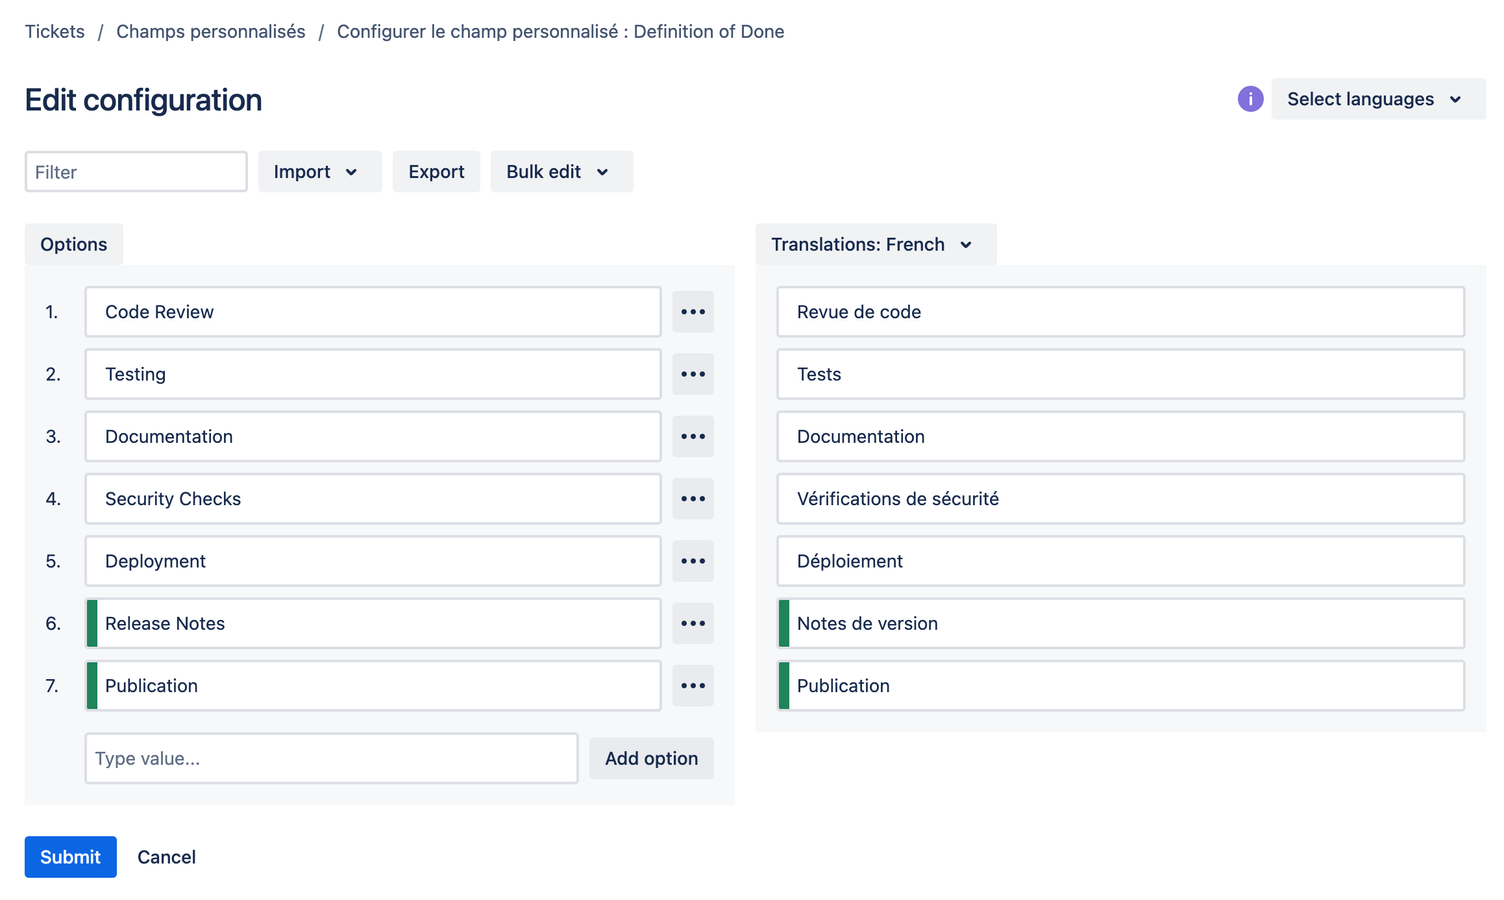Screen dimensions: 1504x900
Task: Open the Definition of Done breadcrumb link
Action: click(560, 32)
